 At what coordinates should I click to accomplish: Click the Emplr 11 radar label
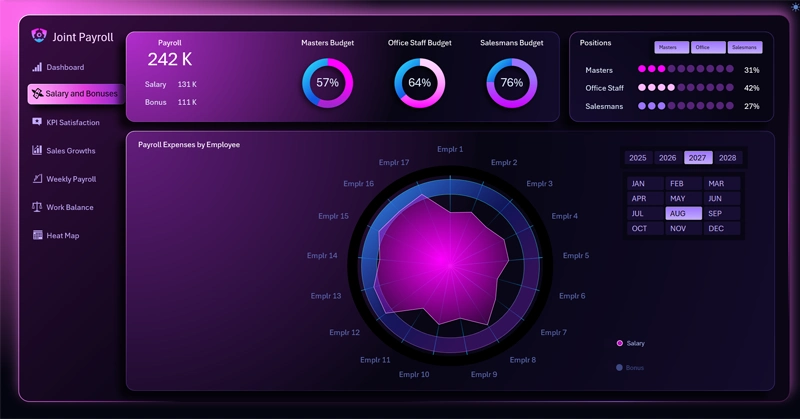[375, 360]
